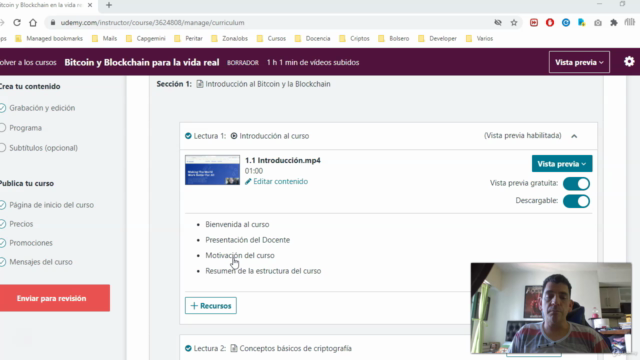640x360 pixels.
Task: Click the check icon beside Lectura 2
Action: pyautogui.click(x=188, y=348)
